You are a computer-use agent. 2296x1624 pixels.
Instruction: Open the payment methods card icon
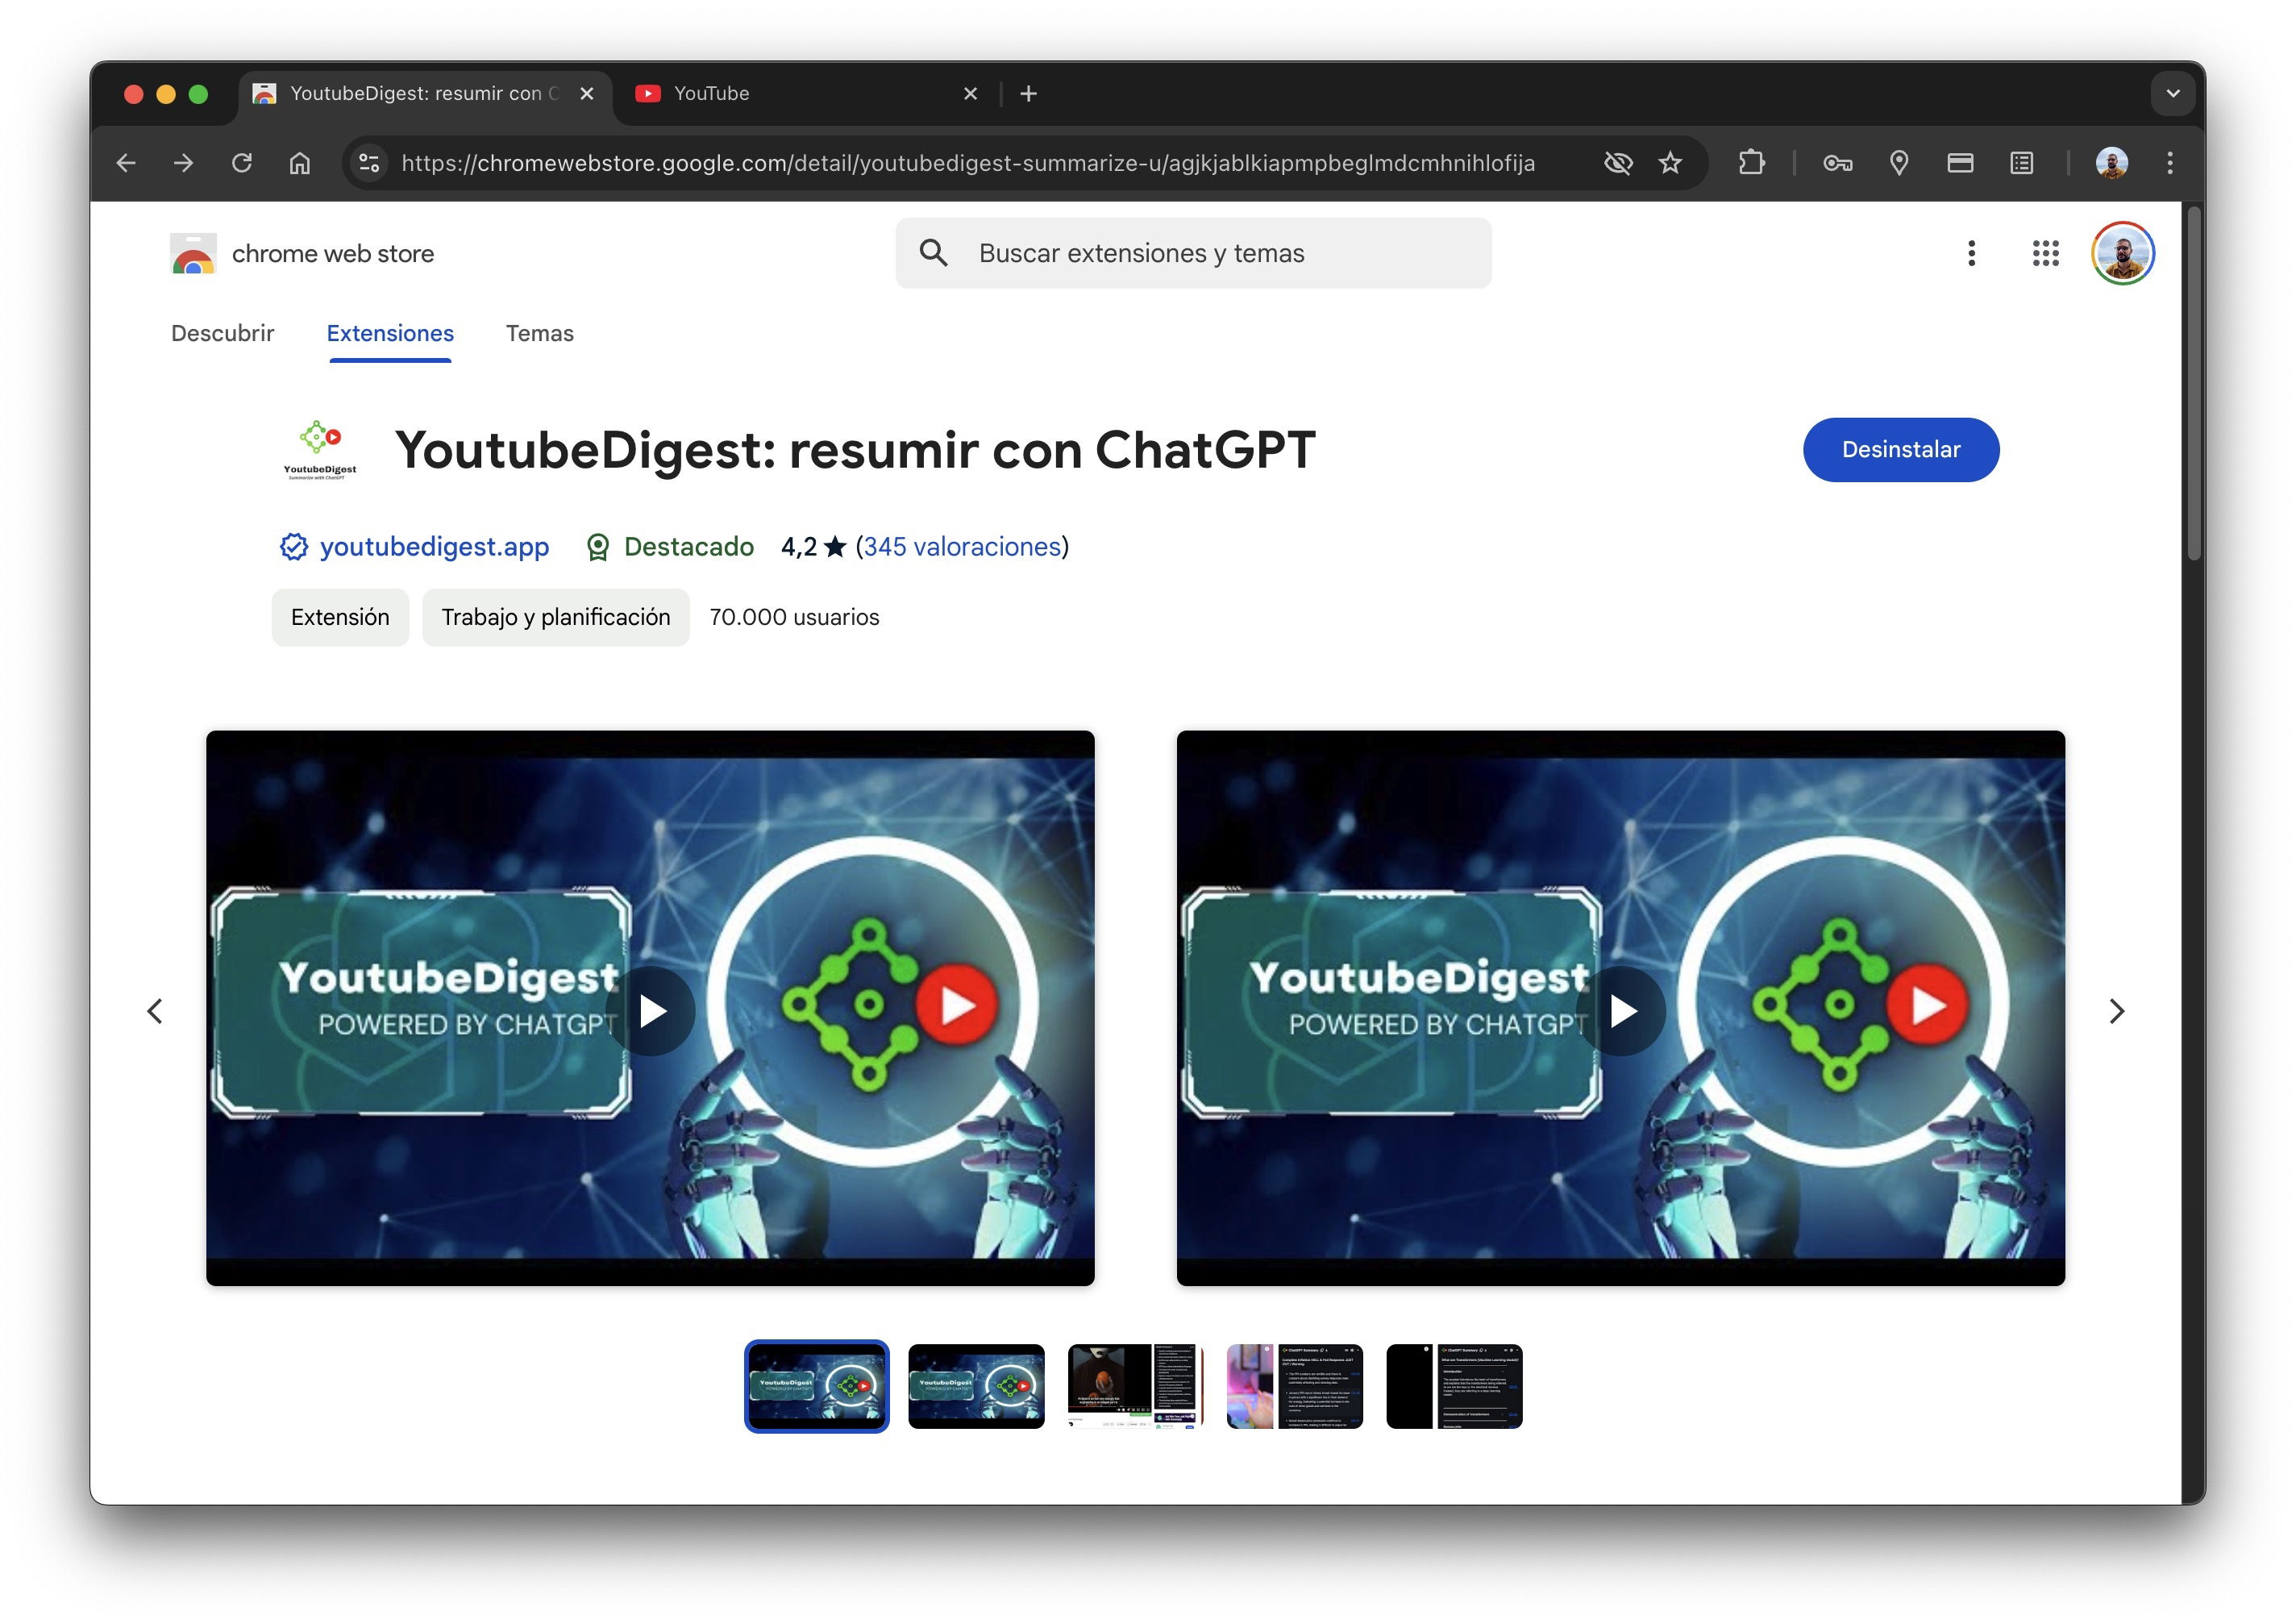1960,163
